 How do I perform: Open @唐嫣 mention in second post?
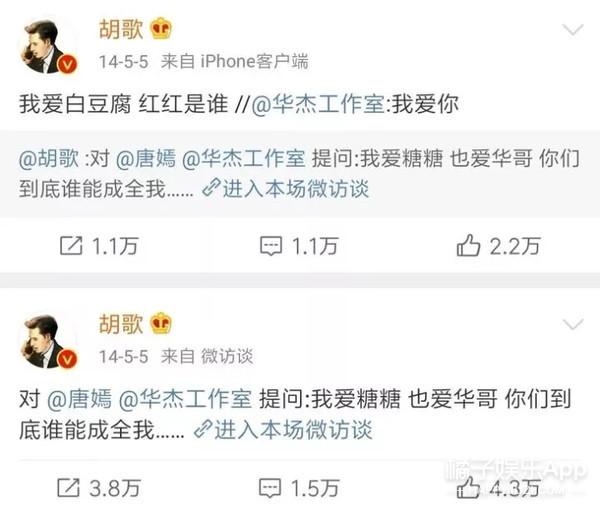[x=79, y=399]
